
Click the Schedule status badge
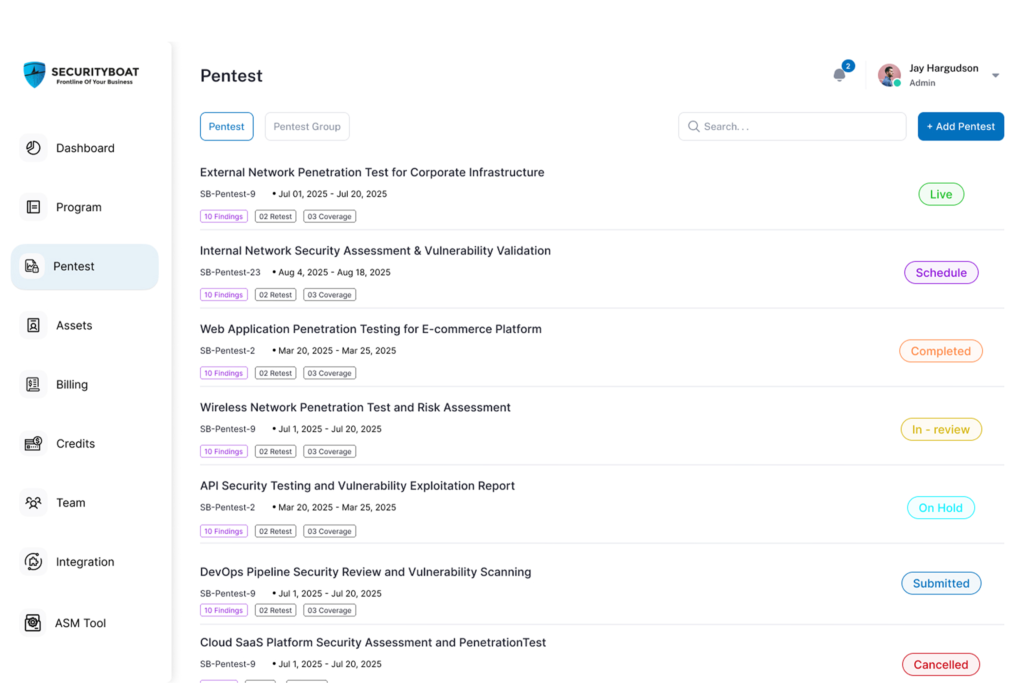(941, 273)
